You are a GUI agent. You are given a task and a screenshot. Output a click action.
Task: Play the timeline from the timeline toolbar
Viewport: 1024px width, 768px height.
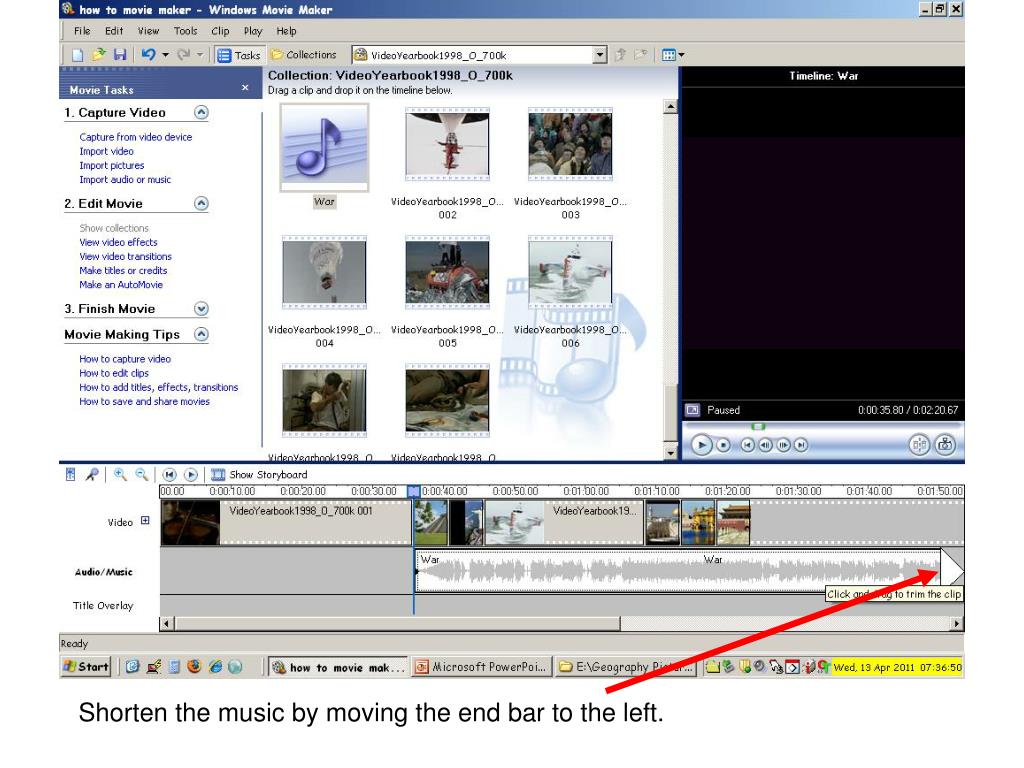click(191, 475)
